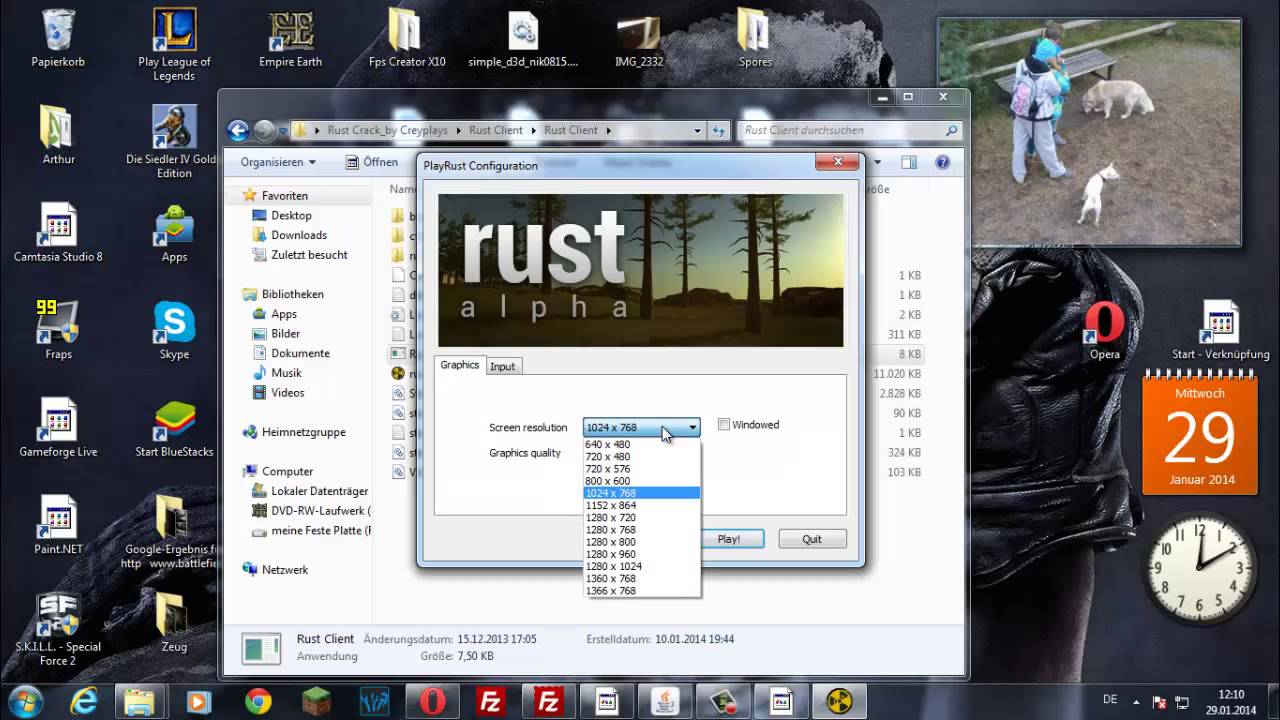The image size is (1280, 720).
Task: Open Dokumente library in sidebar
Action: click(x=300, y=353)
